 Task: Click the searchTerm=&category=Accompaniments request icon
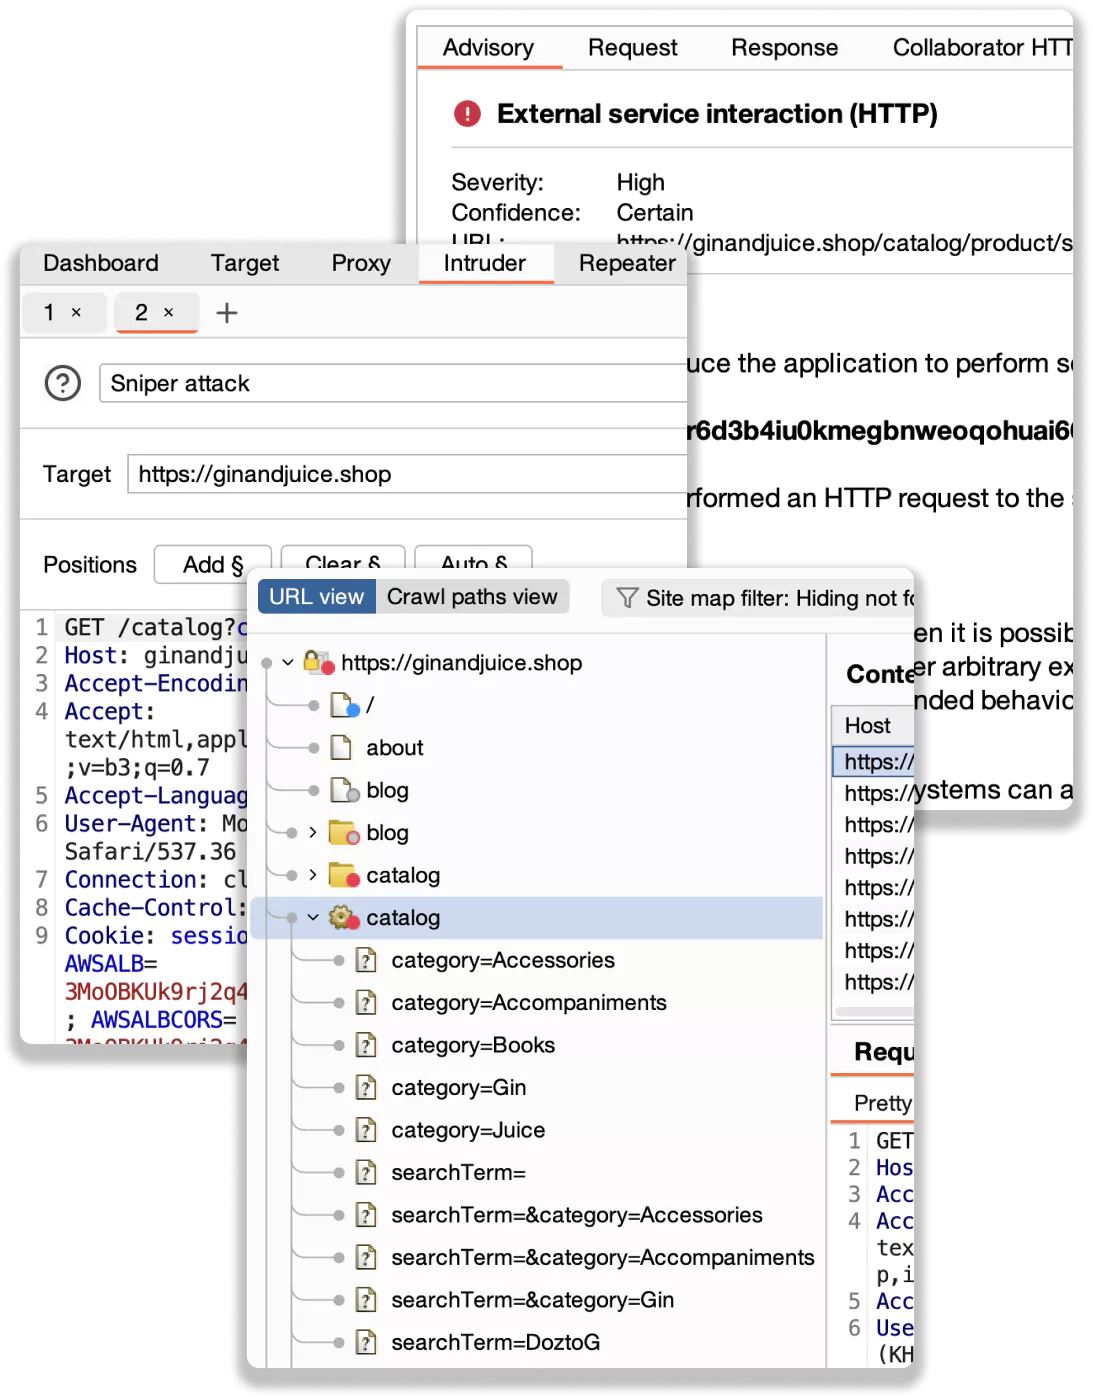[367, 1258]
